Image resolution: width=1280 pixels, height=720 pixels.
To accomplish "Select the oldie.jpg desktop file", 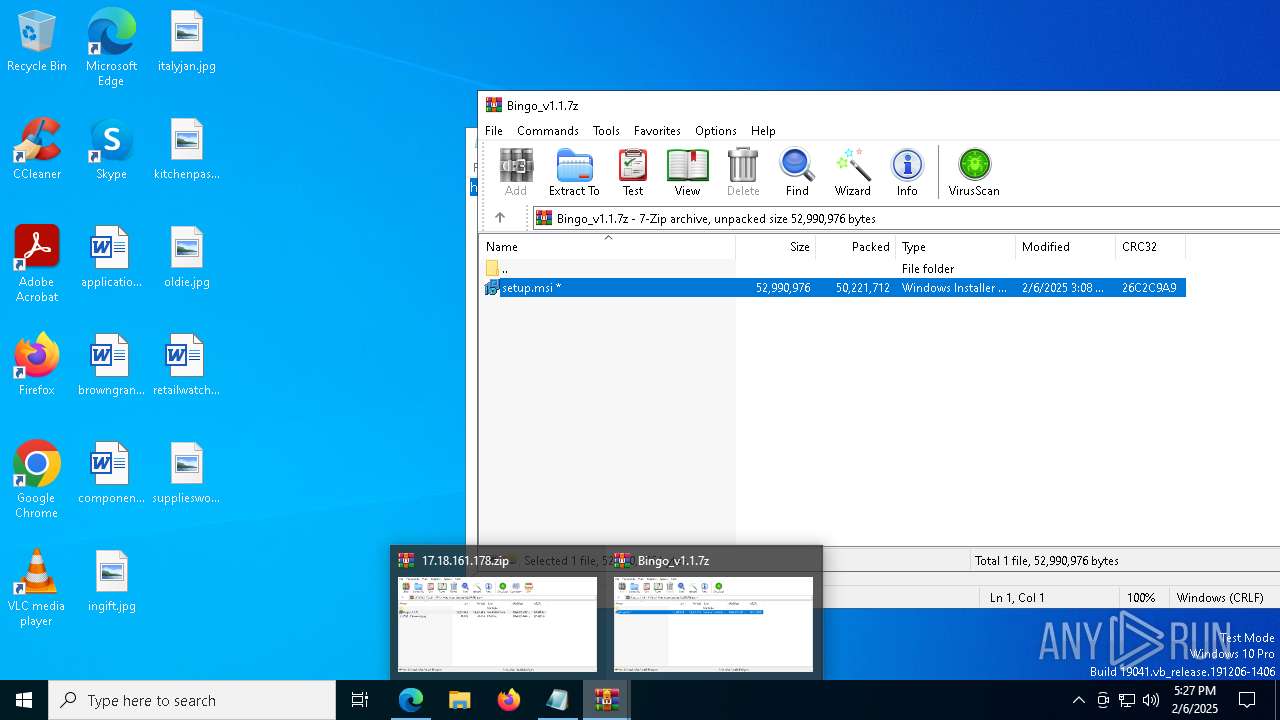I will pyautogui.click(x=187, y=258).
